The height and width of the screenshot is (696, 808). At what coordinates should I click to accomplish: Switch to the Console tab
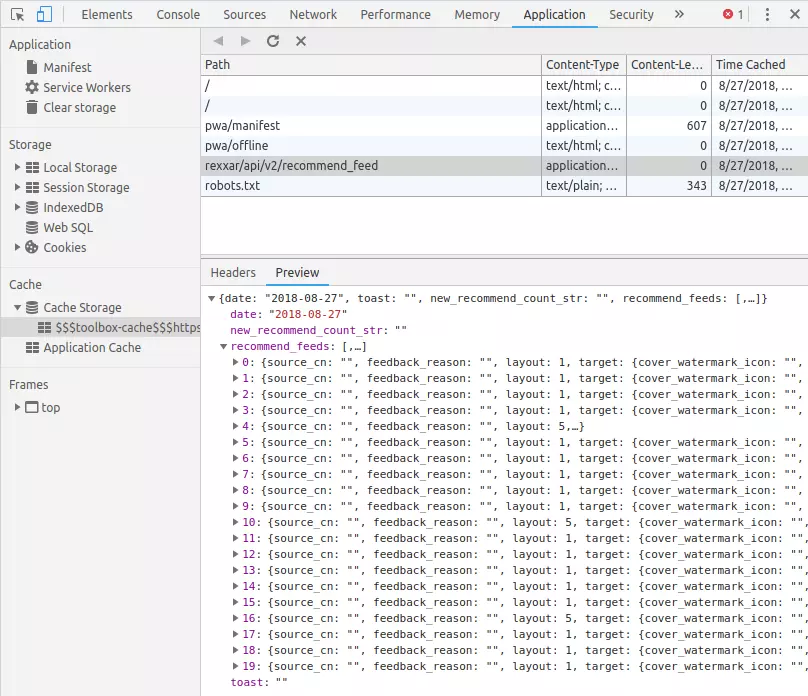178,14
